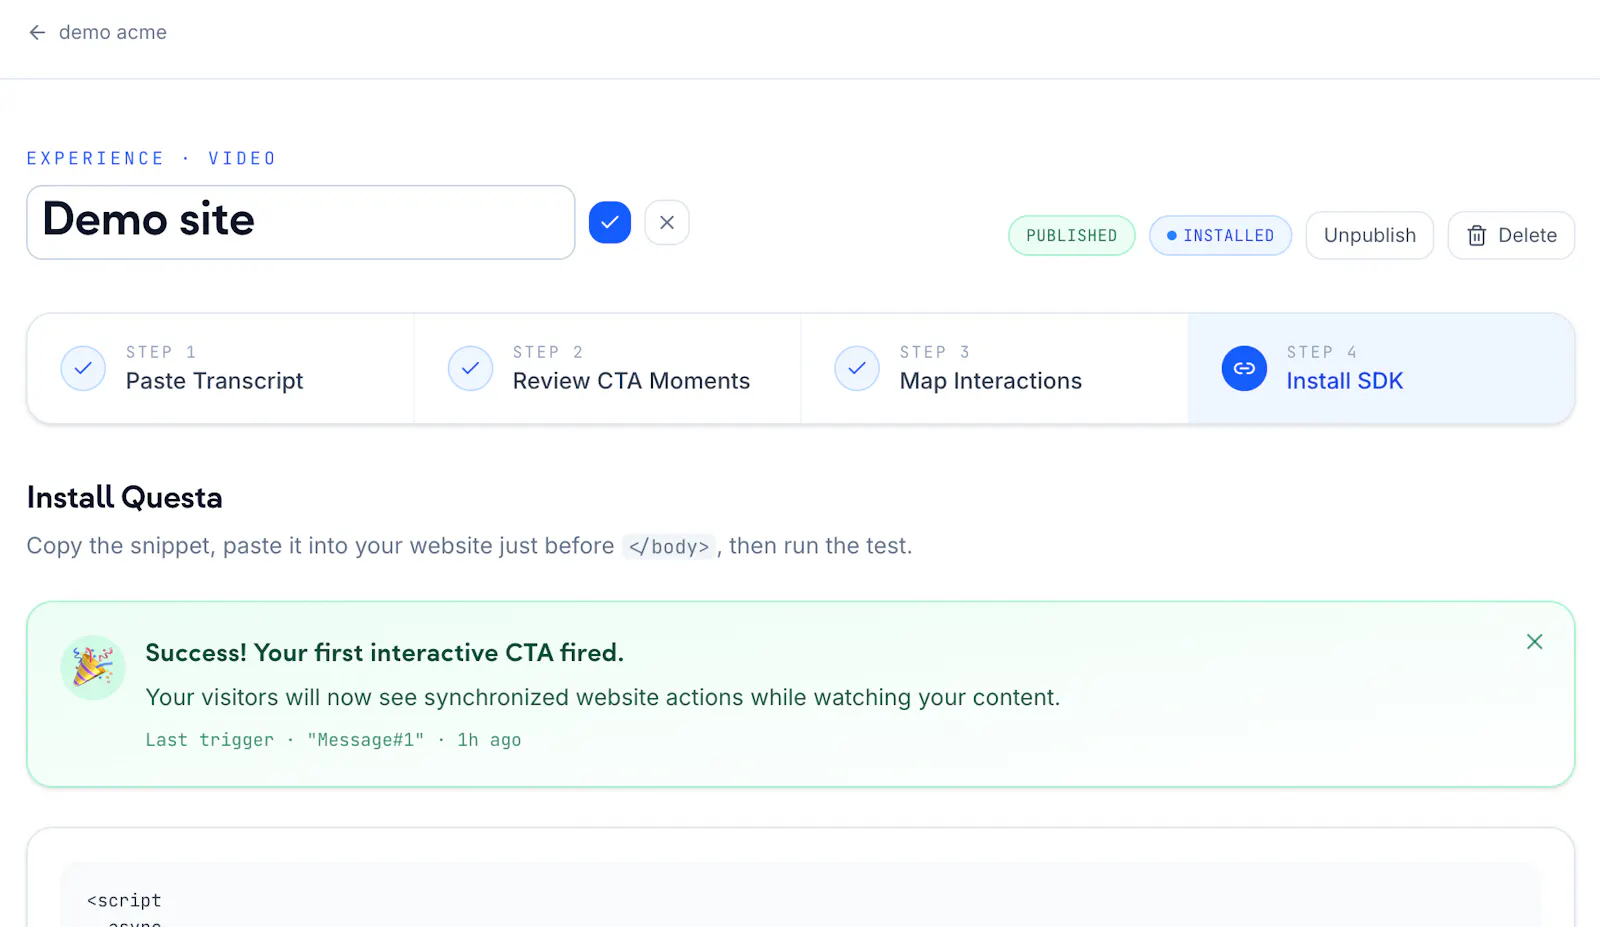Click Step 3 checkmark circle icon

click(857, 368)
